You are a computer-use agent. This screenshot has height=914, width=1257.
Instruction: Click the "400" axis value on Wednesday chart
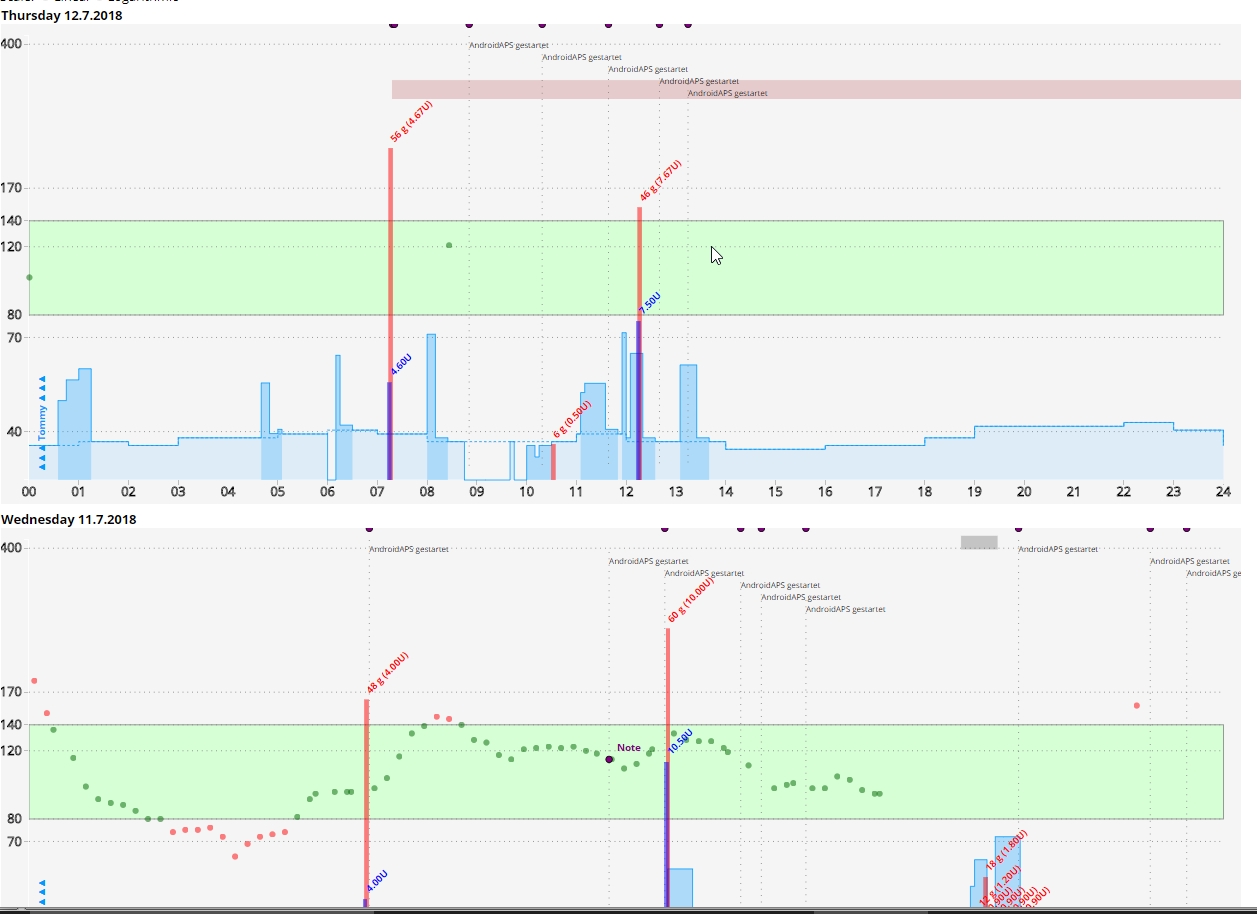(x=12, y=548)
